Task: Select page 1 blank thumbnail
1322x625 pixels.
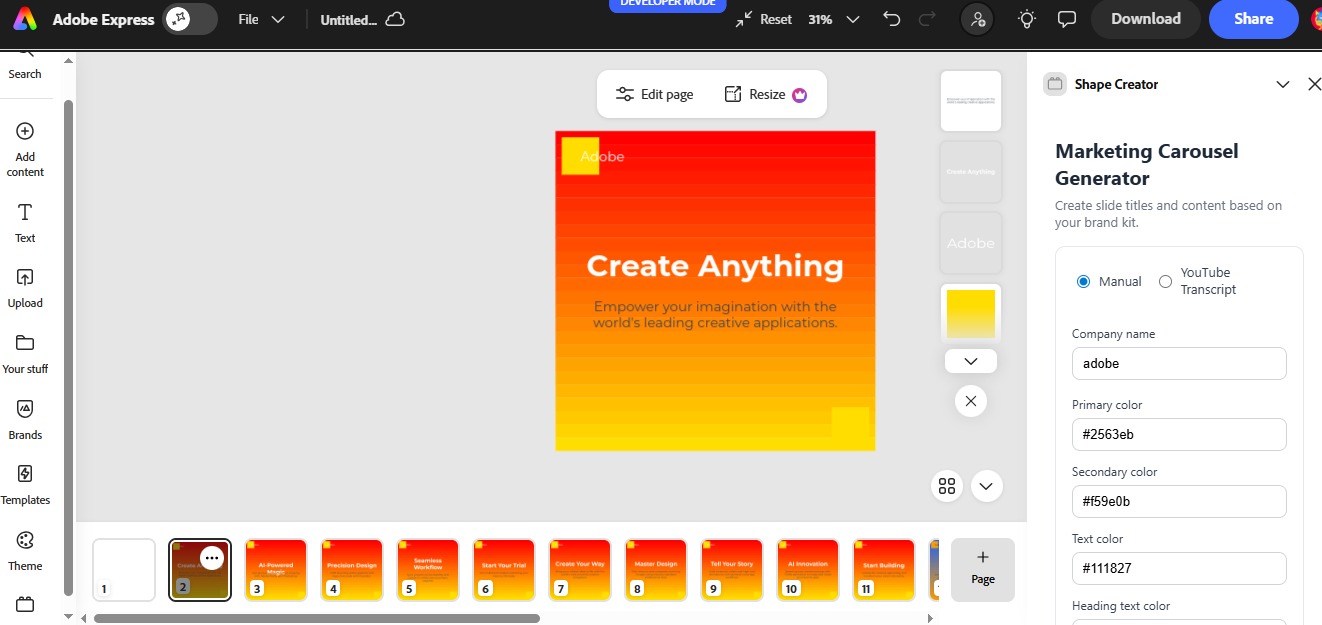Action: 124,570
